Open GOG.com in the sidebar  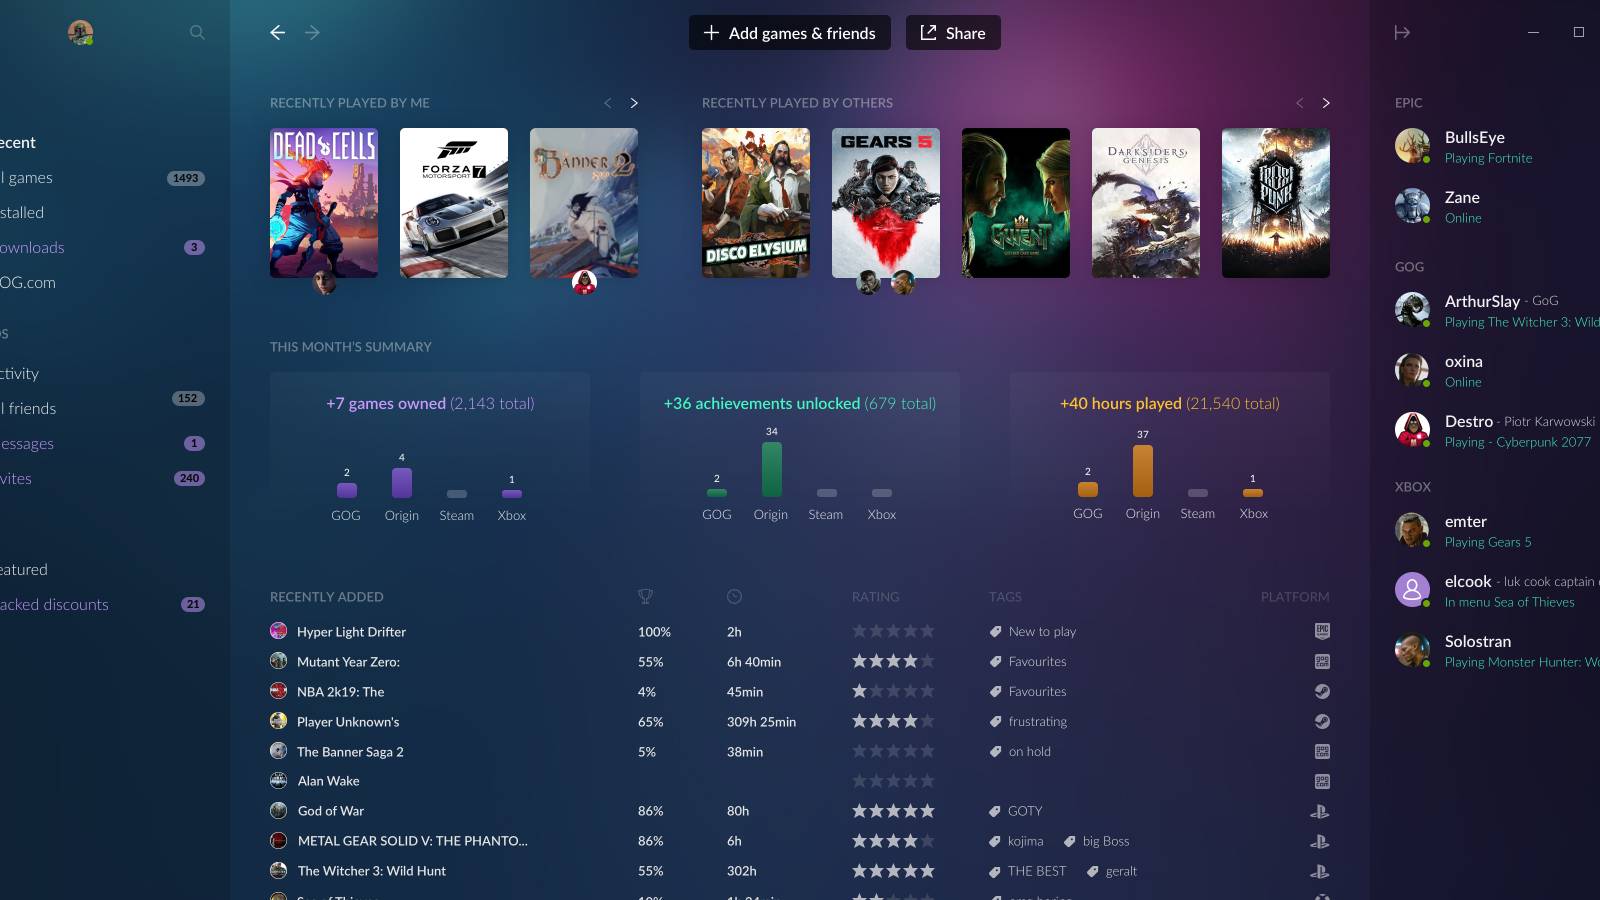coord(28,283)
